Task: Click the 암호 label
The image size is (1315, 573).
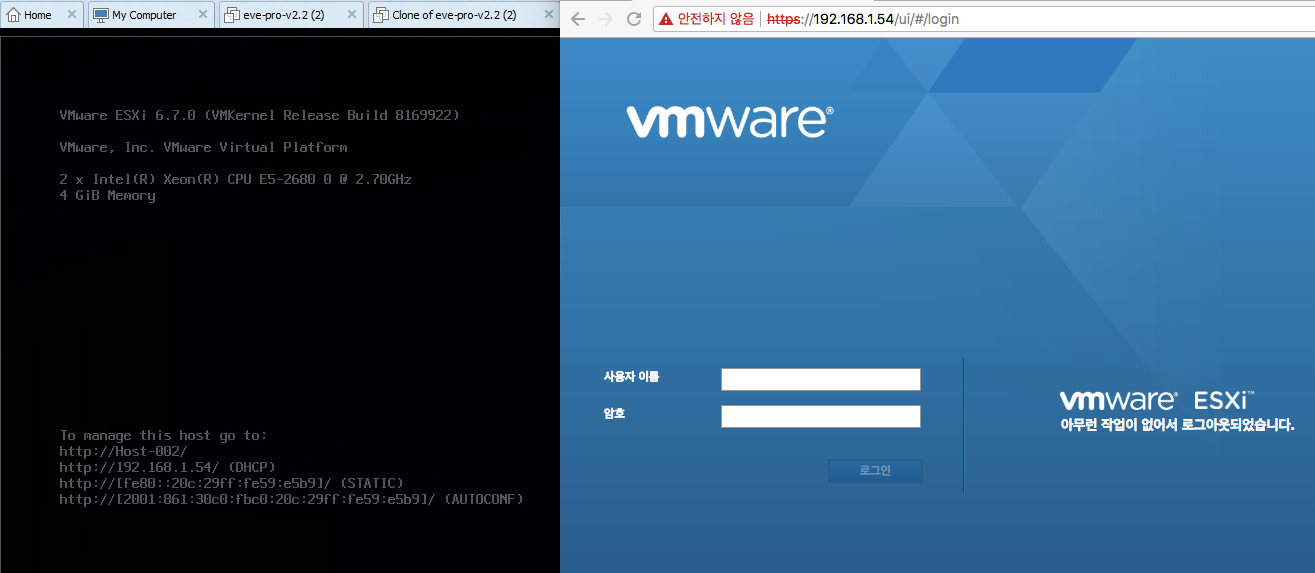Action: [614, 413]
